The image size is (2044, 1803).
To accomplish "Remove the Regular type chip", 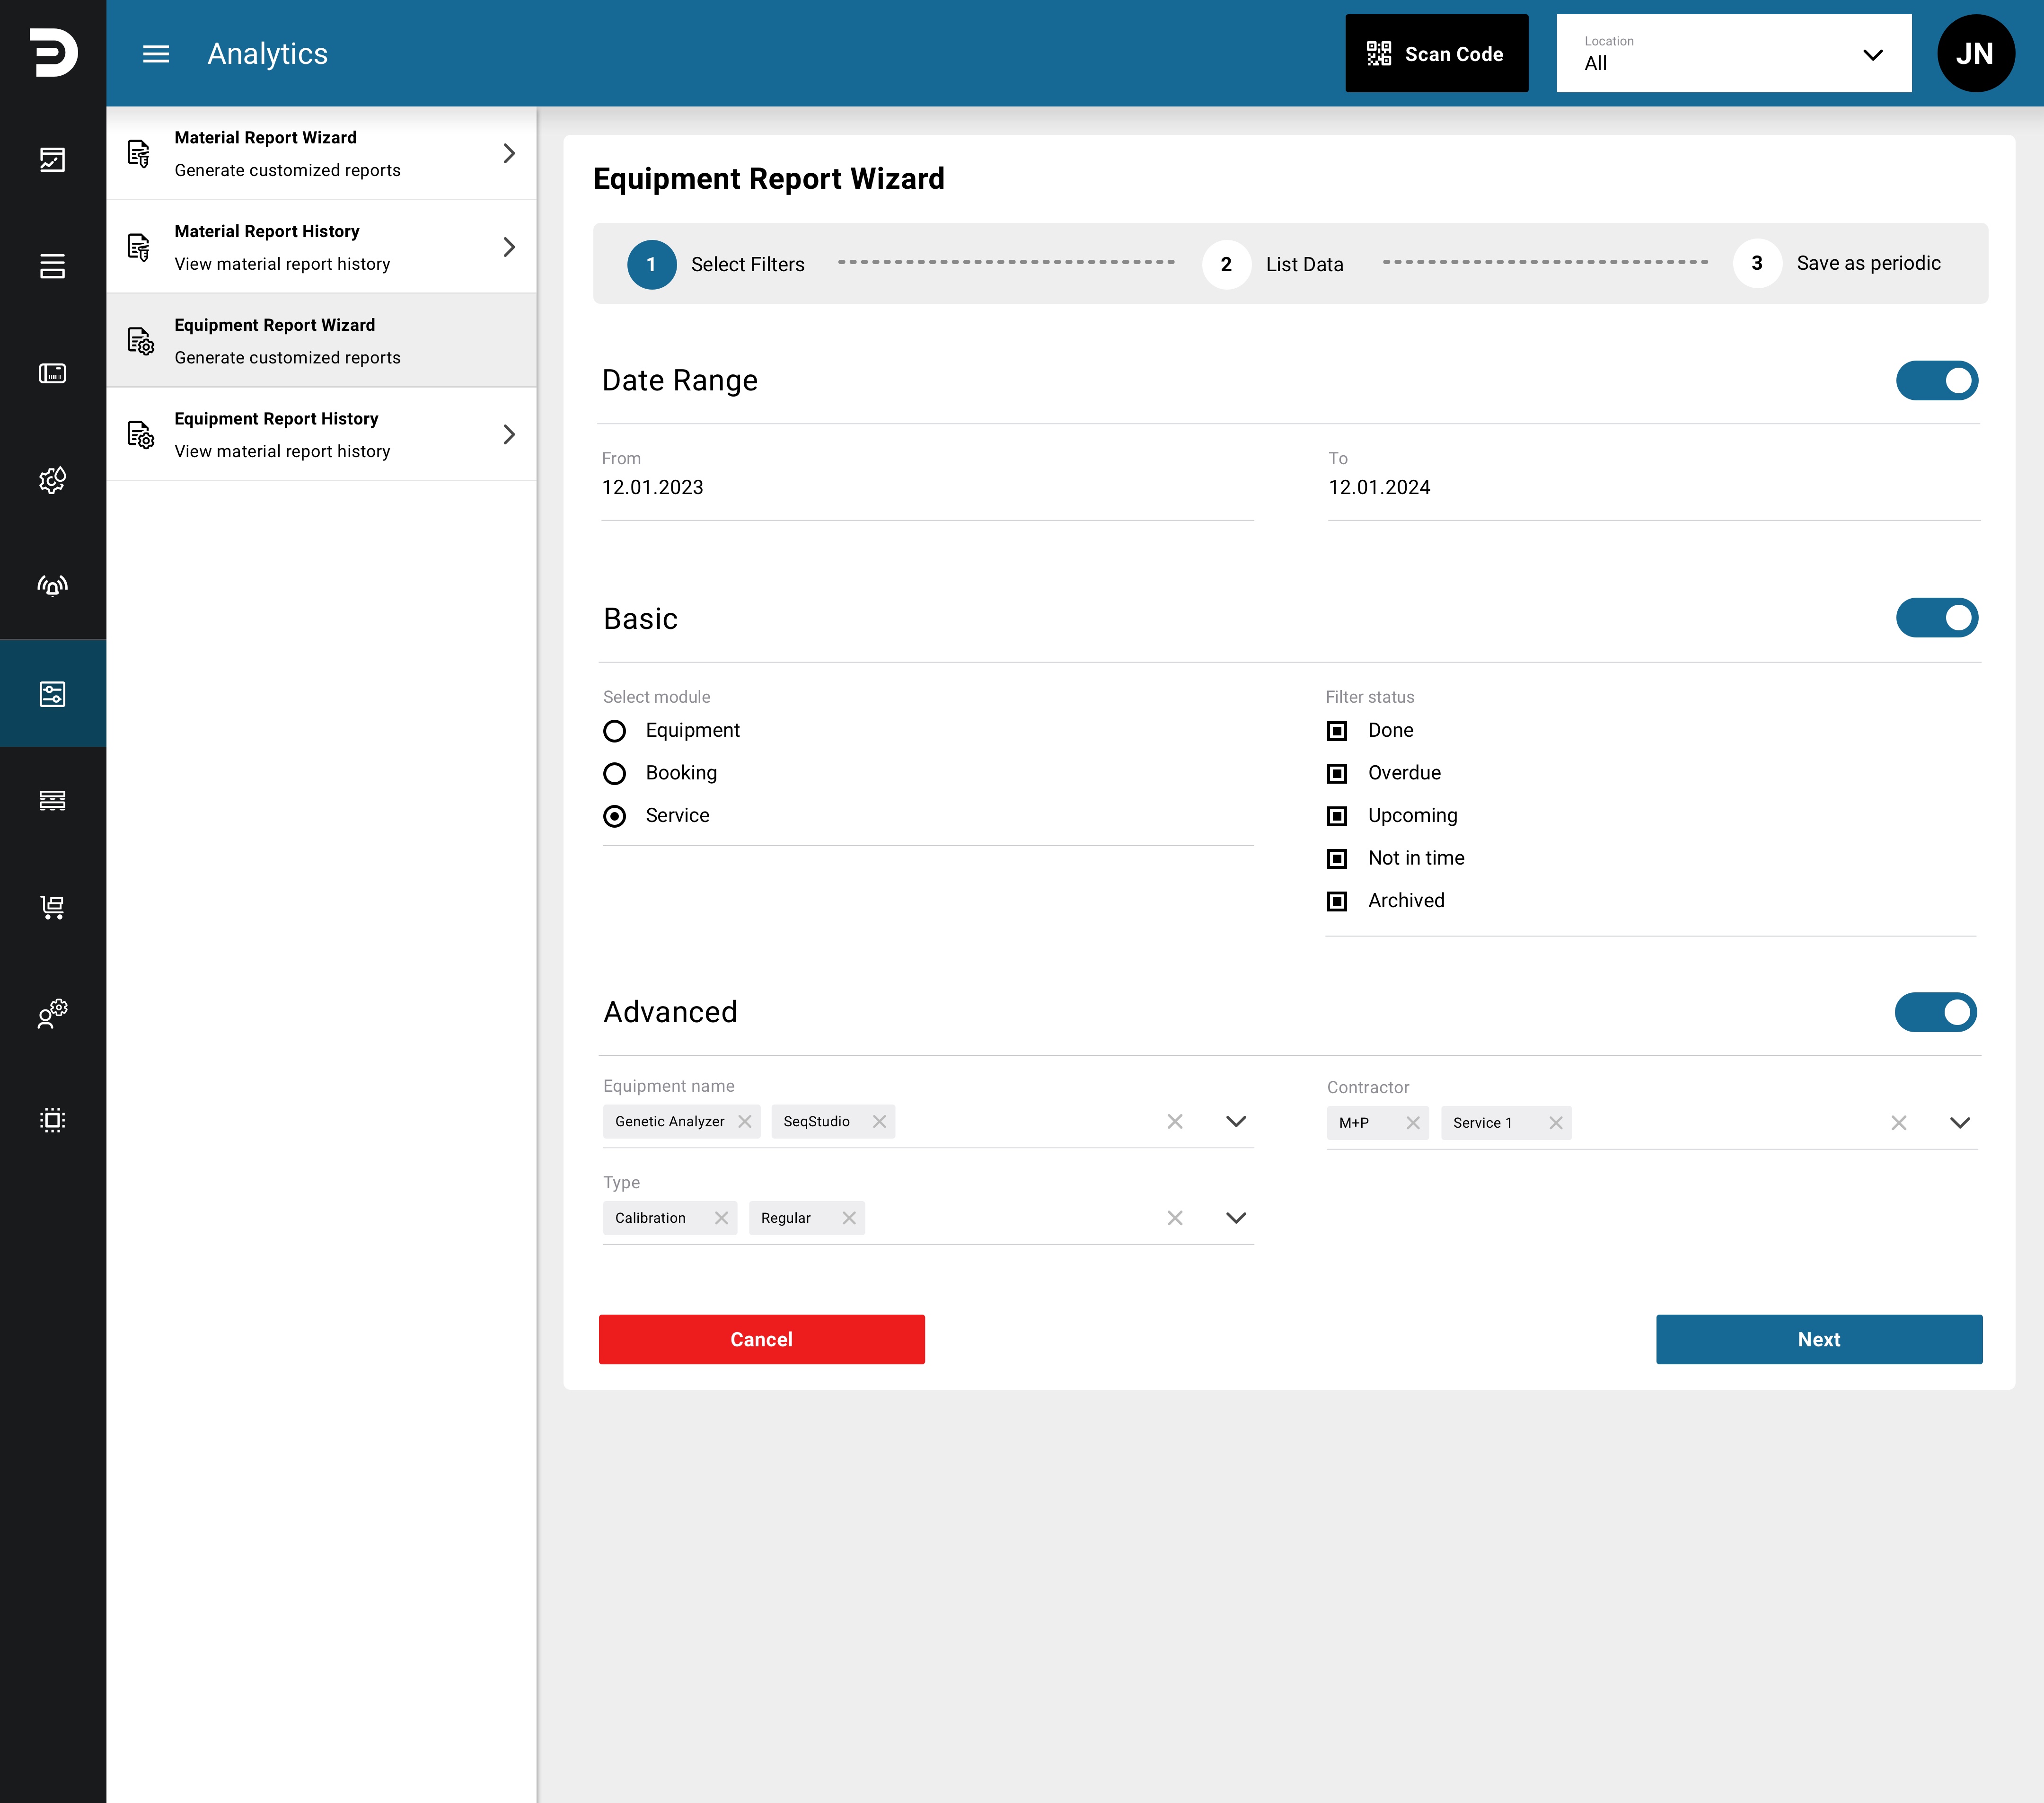I will tap(849, 1218).
